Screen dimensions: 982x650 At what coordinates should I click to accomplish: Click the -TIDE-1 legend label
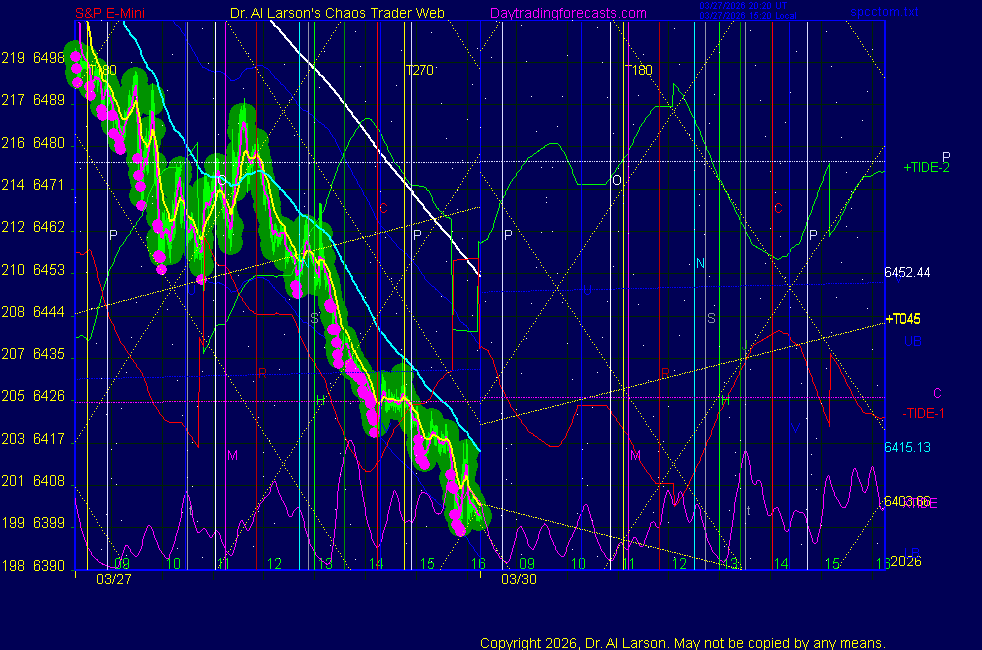[923, 413]
